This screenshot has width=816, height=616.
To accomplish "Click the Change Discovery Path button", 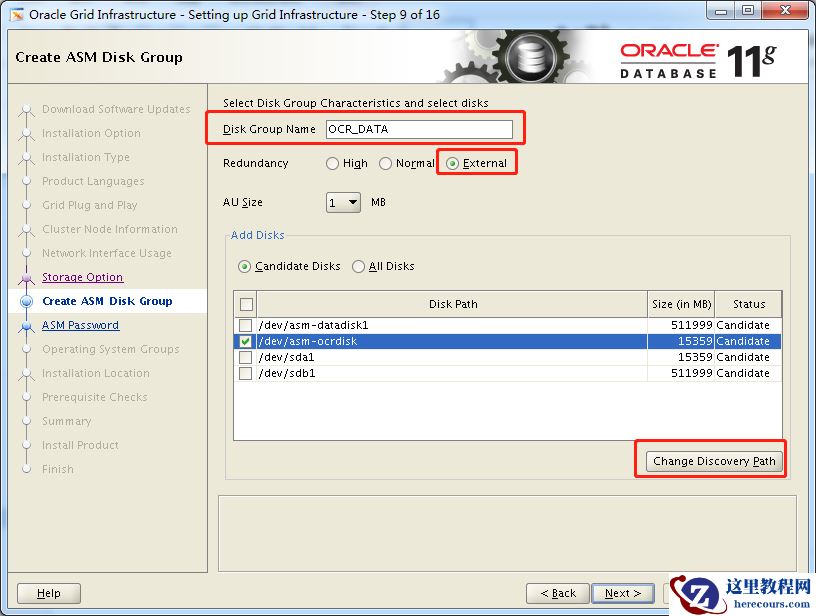I will coord(714,461).
